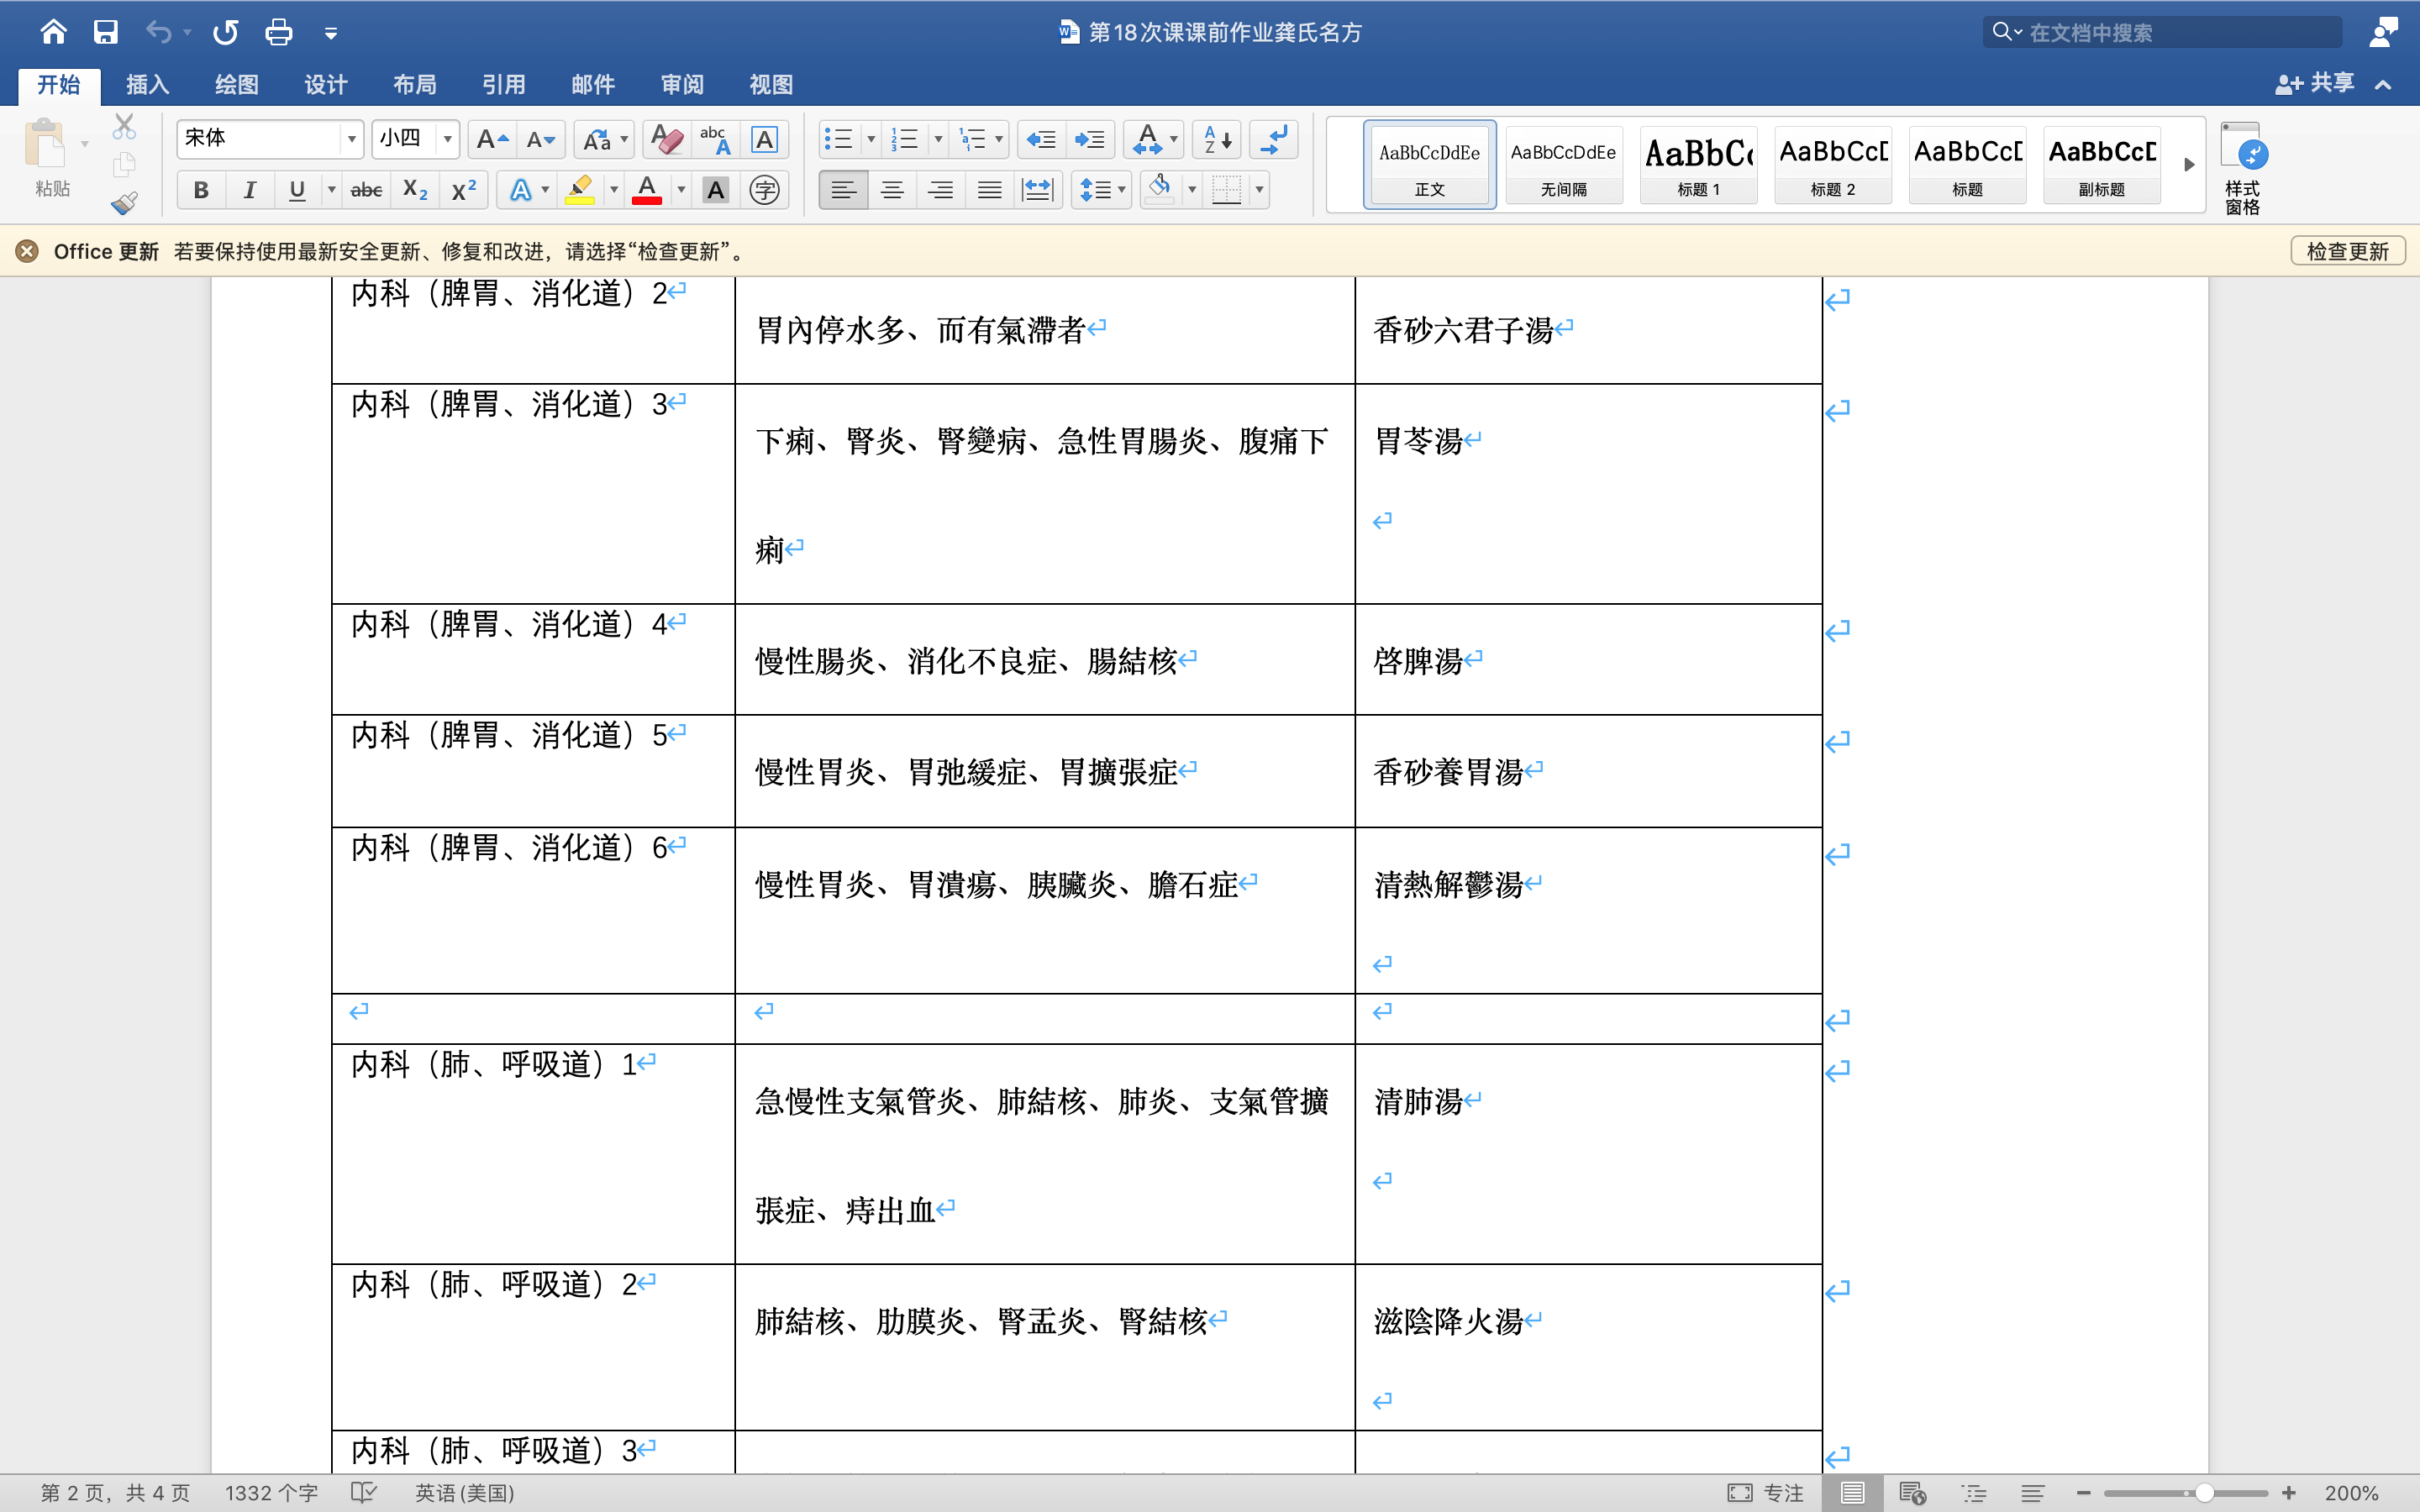The height and width of the screenshot is (1512, 2420).
Task: Apply the Text Effects button
Action: click(x=521, y=190)
